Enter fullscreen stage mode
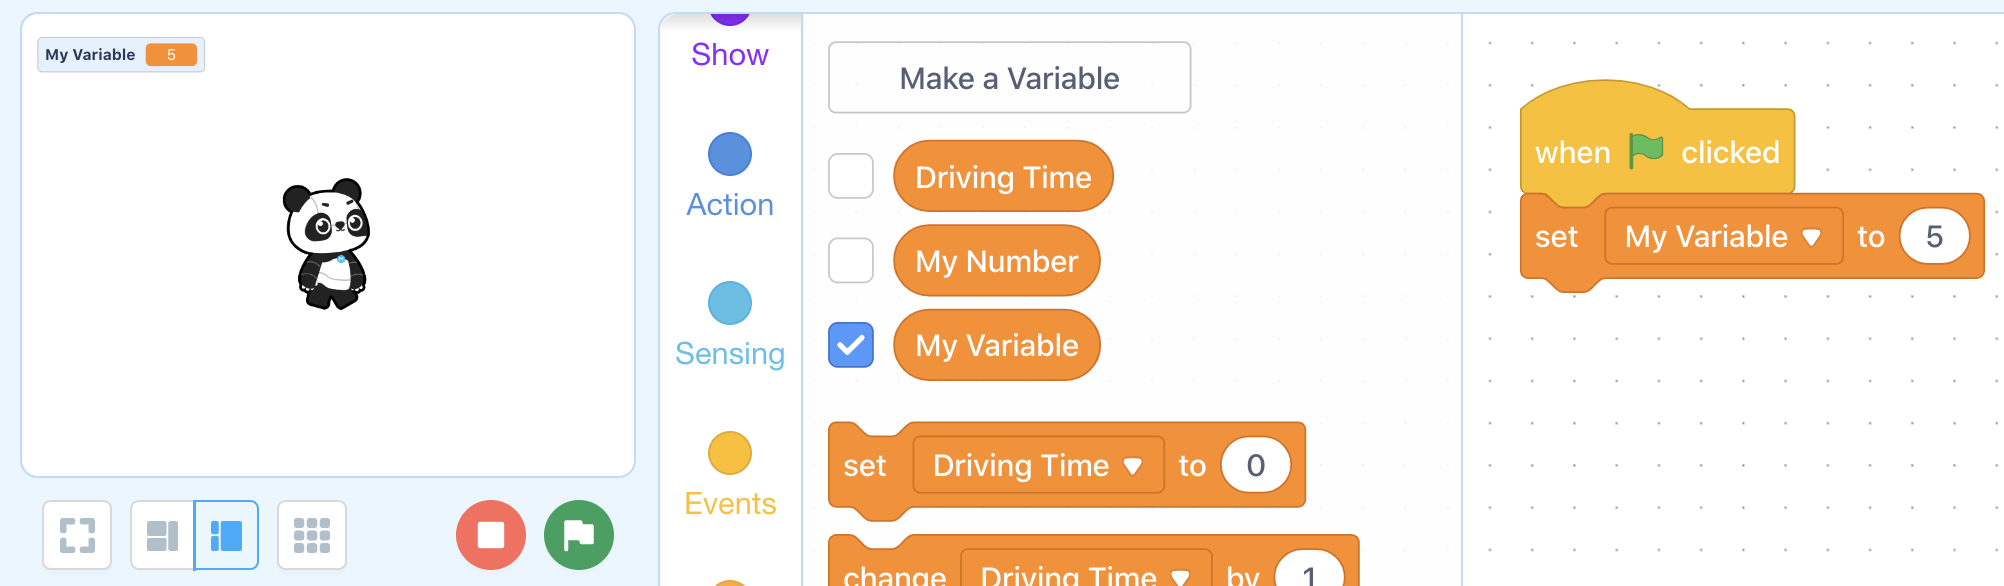This screenshot has width=2004, height=586. pyautogui.click(x=77, y=535)
